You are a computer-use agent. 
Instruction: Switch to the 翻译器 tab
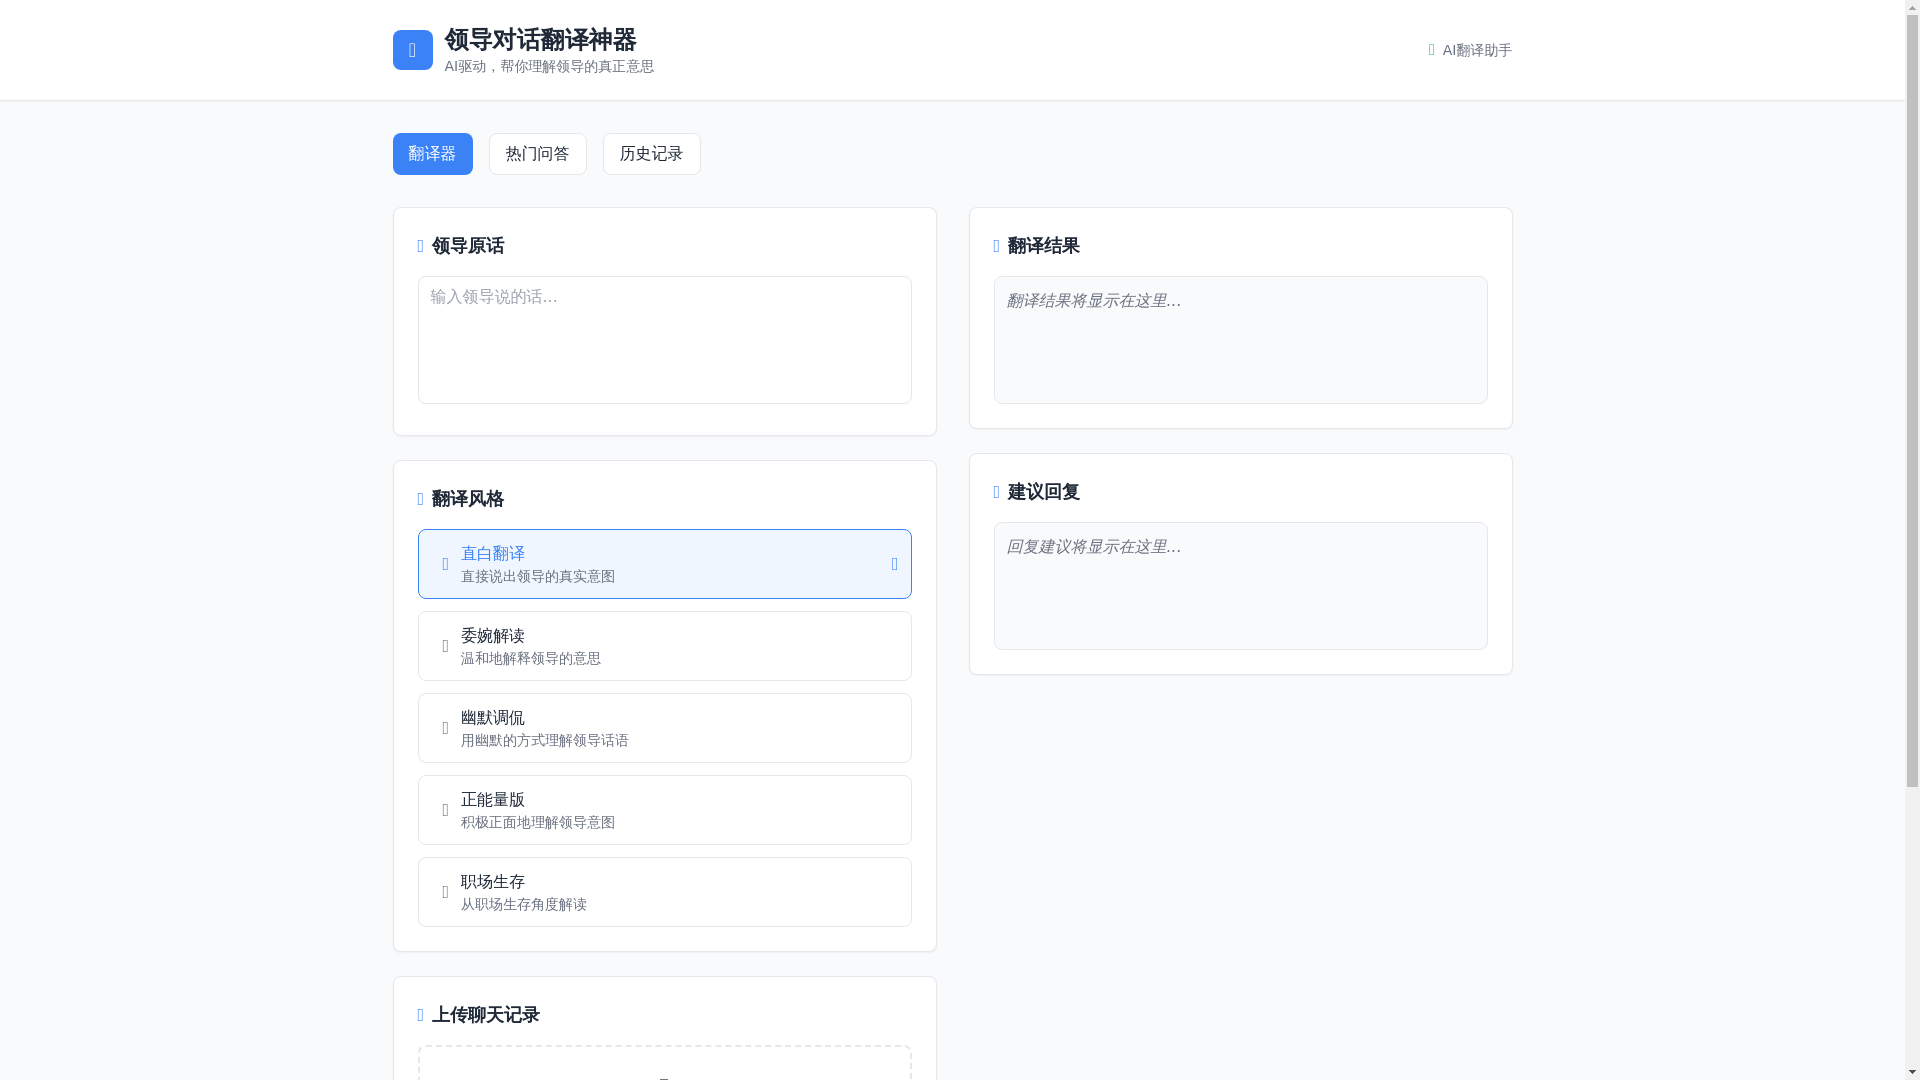click(432, 154)
